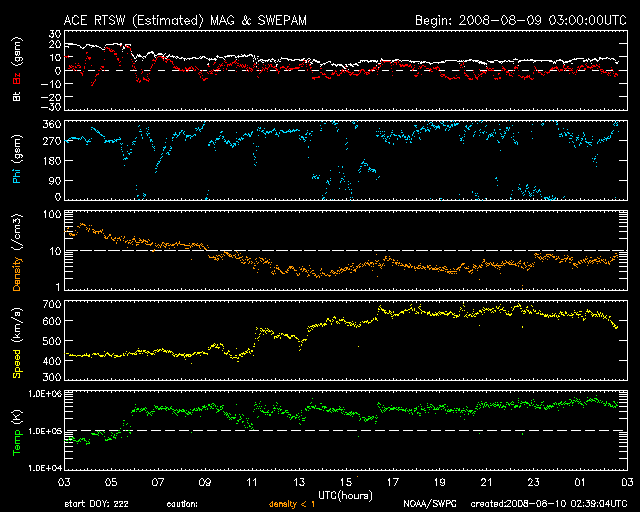Click the orange 'density < 1' warning

[x=292, y=504]
